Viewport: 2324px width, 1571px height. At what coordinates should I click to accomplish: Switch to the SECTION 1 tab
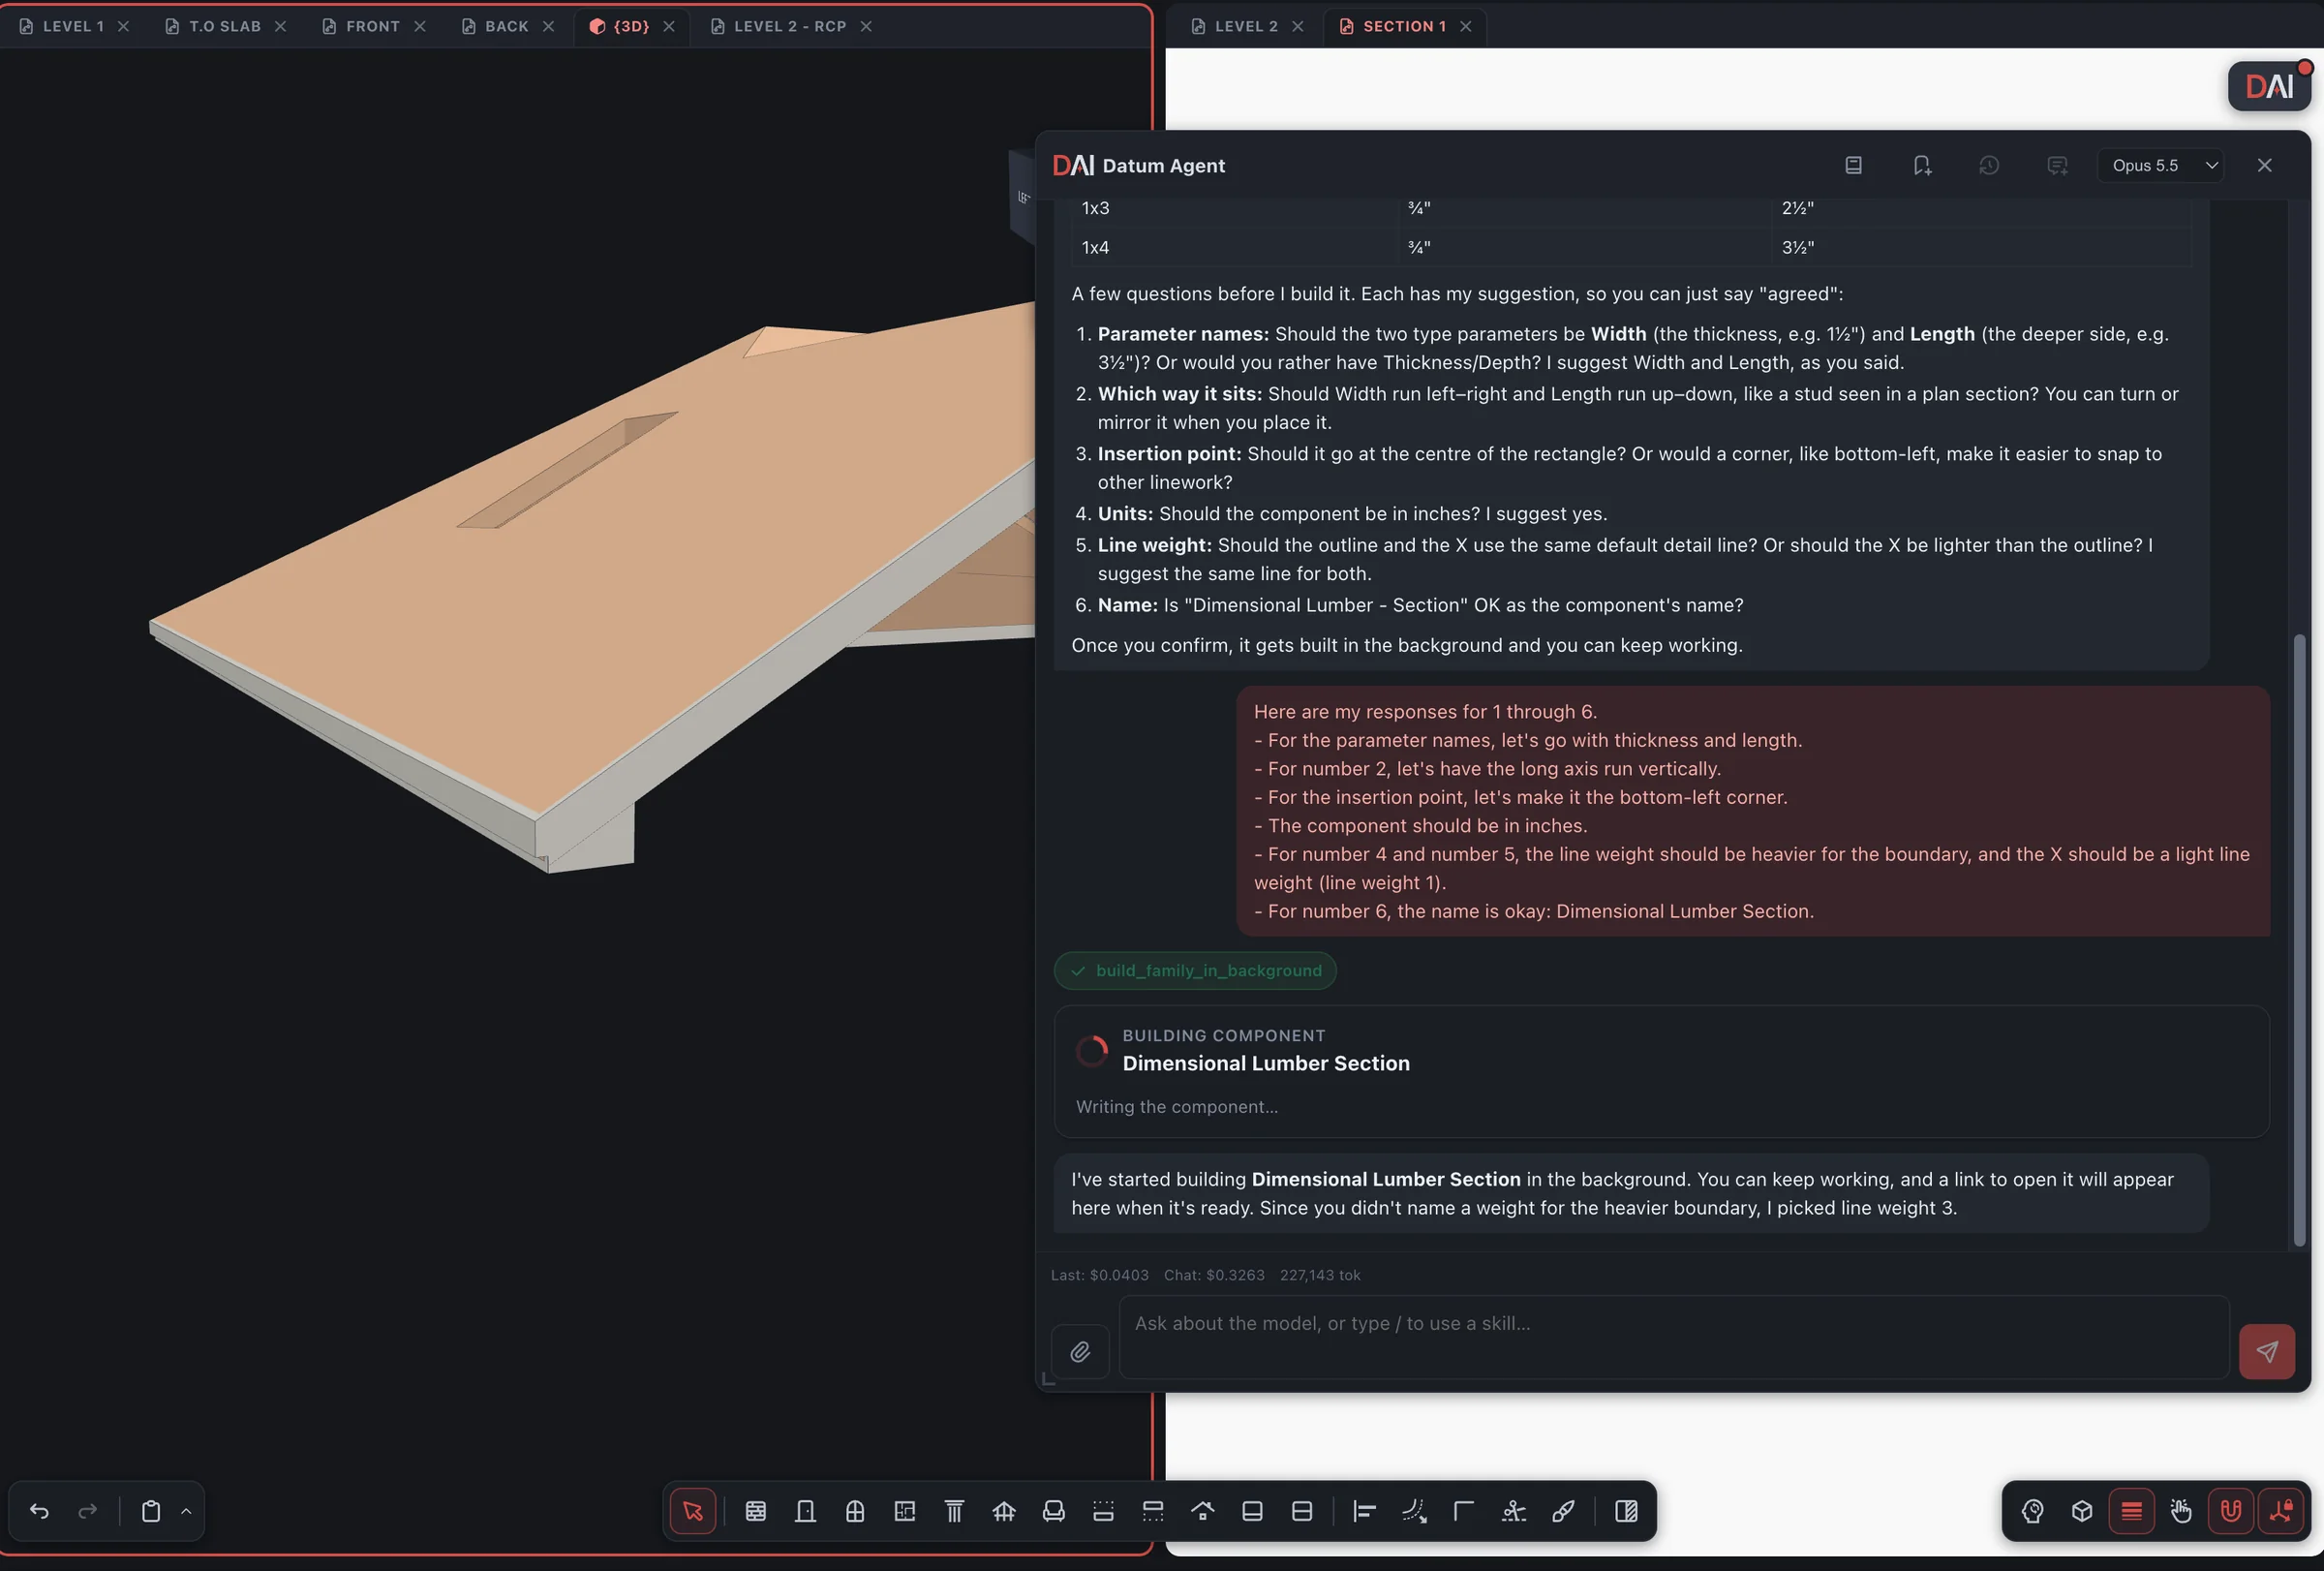pyautogui.click(x=1405, y=26)
